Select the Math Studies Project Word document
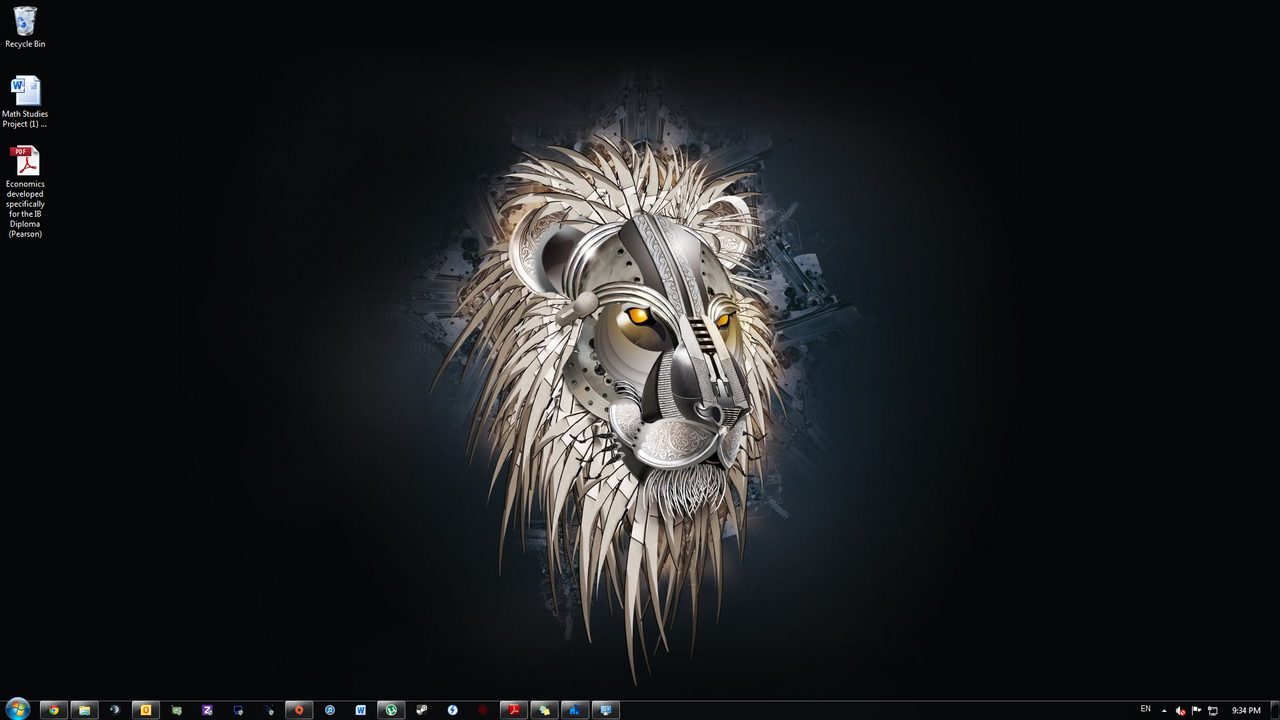Screen dimensions: 1280x720 point(25,102)
